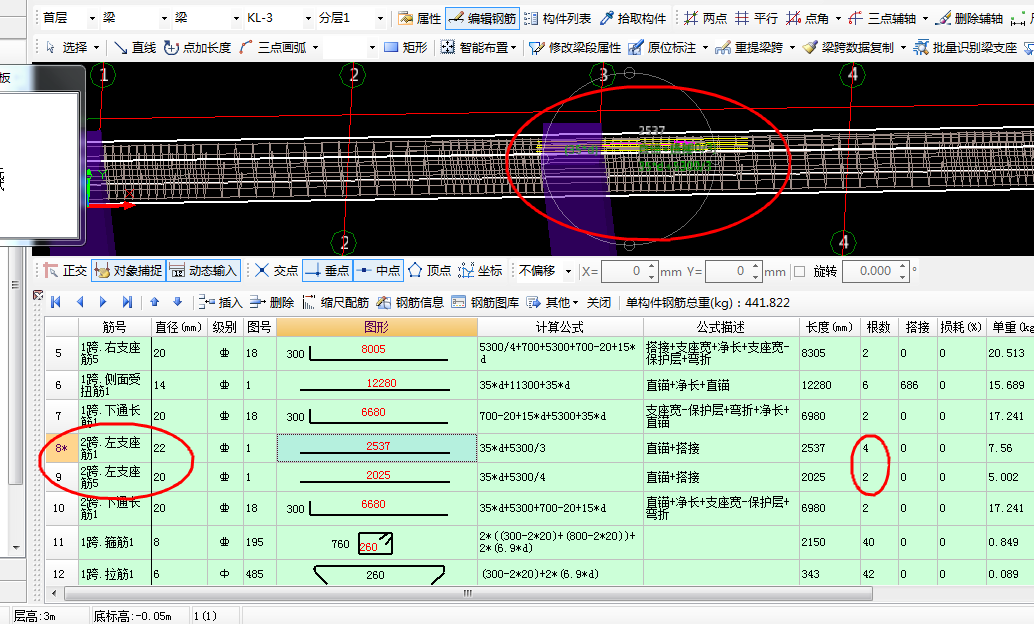Image resolution: width=1034 pixels, height=624 pixels.
Task: Check the 旋转 rotation checkbox
Action: [x=800, y=271]
